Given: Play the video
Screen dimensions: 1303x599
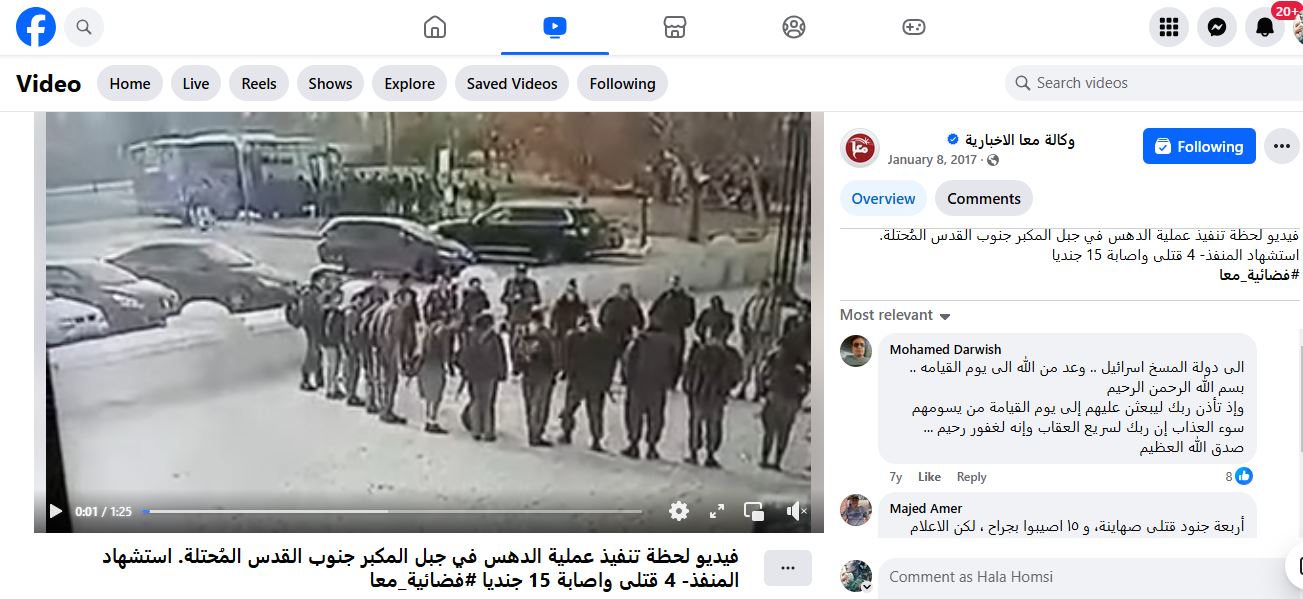Looking at the screenshot, I should [56, 511].
